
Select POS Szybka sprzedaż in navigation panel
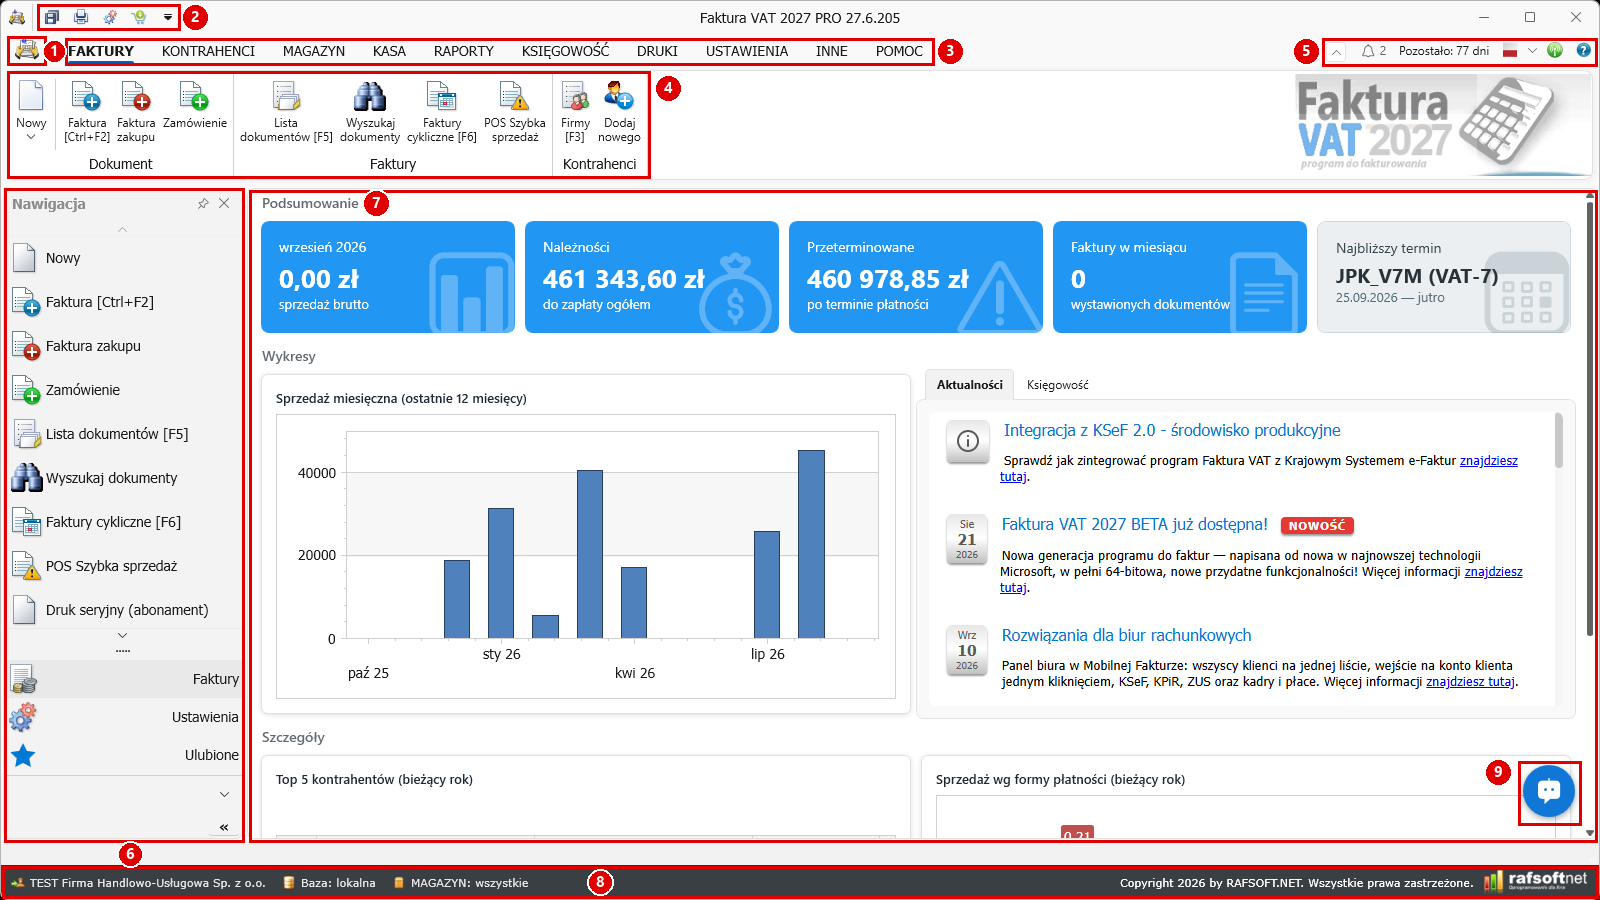coord(125,566)
